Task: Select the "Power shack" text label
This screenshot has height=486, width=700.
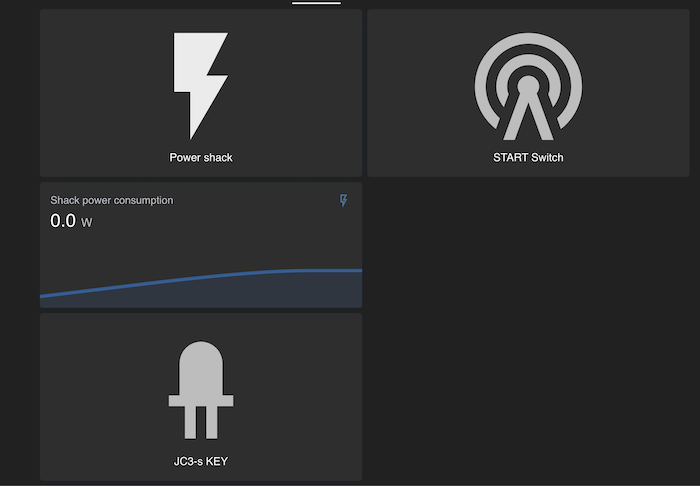Action: (x=201, y=158)
